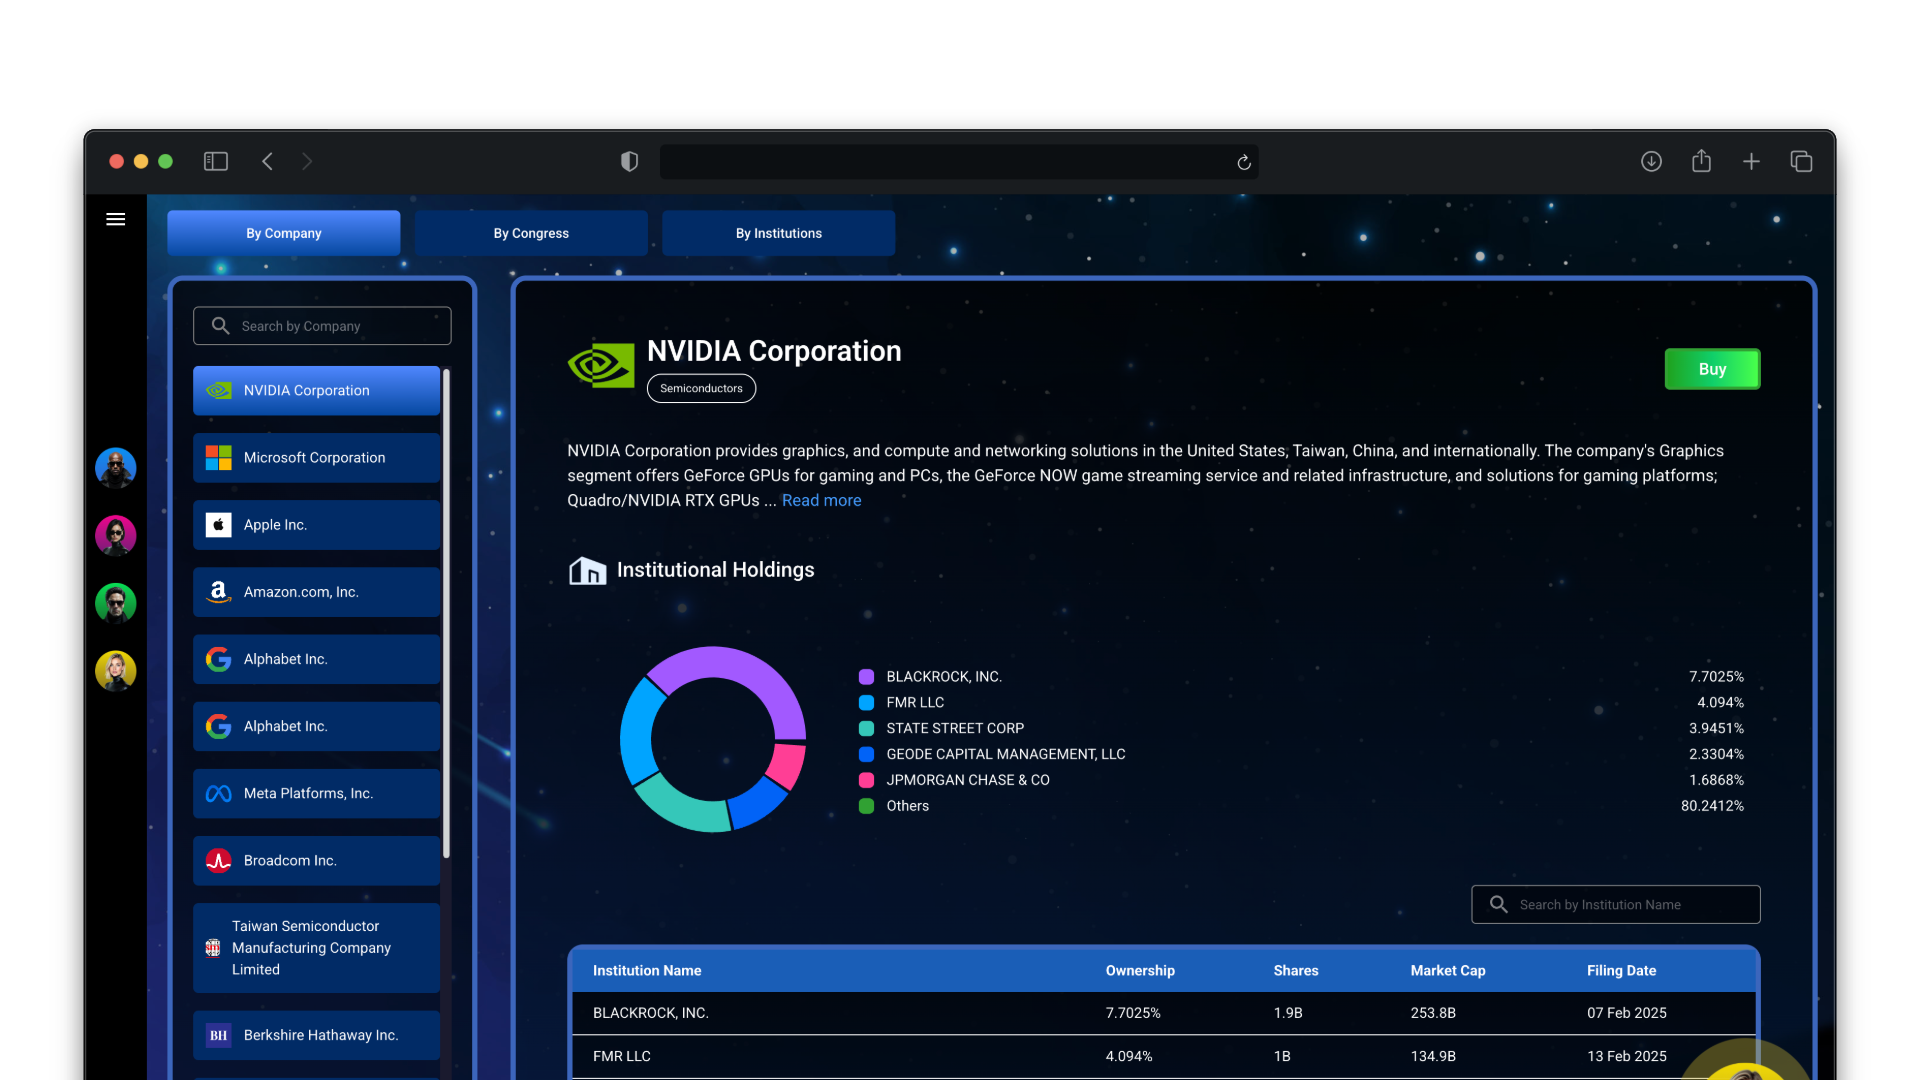This screenshot has height=1080, width=1920.
Task: Open green-background avatar in left sidebar
Action: tap(116, 603)
